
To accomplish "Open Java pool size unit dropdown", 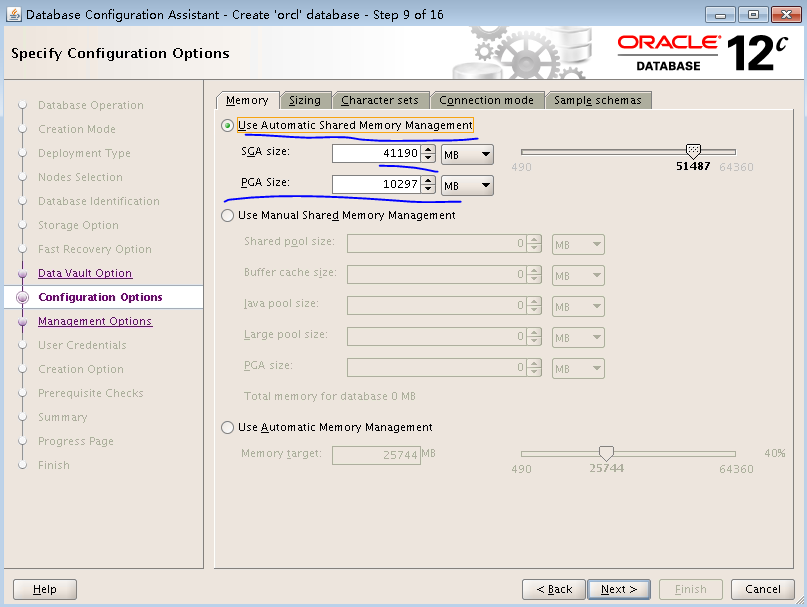I will click(578, 306).
